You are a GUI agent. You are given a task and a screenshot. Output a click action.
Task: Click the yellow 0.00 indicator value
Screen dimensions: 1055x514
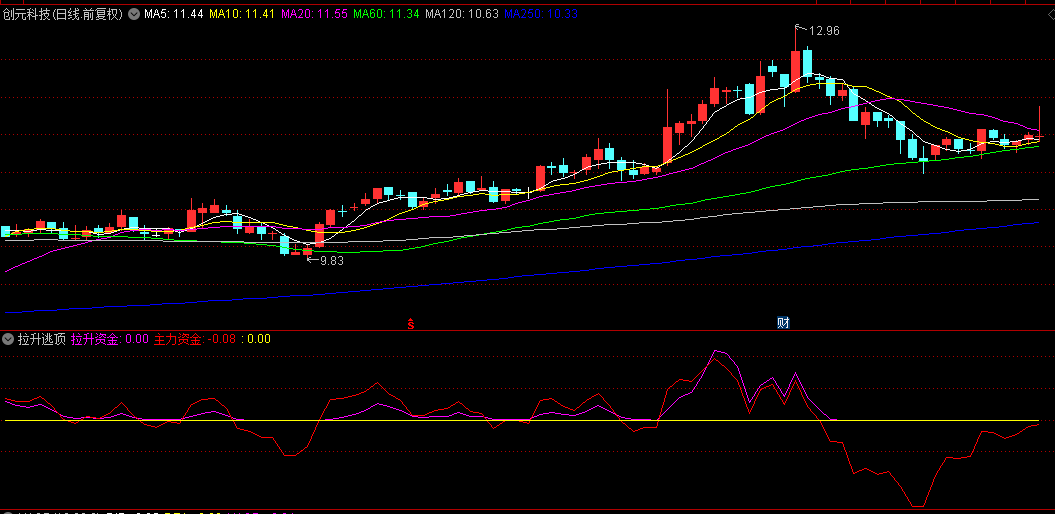pyautogui.click(x=259, y=339)
